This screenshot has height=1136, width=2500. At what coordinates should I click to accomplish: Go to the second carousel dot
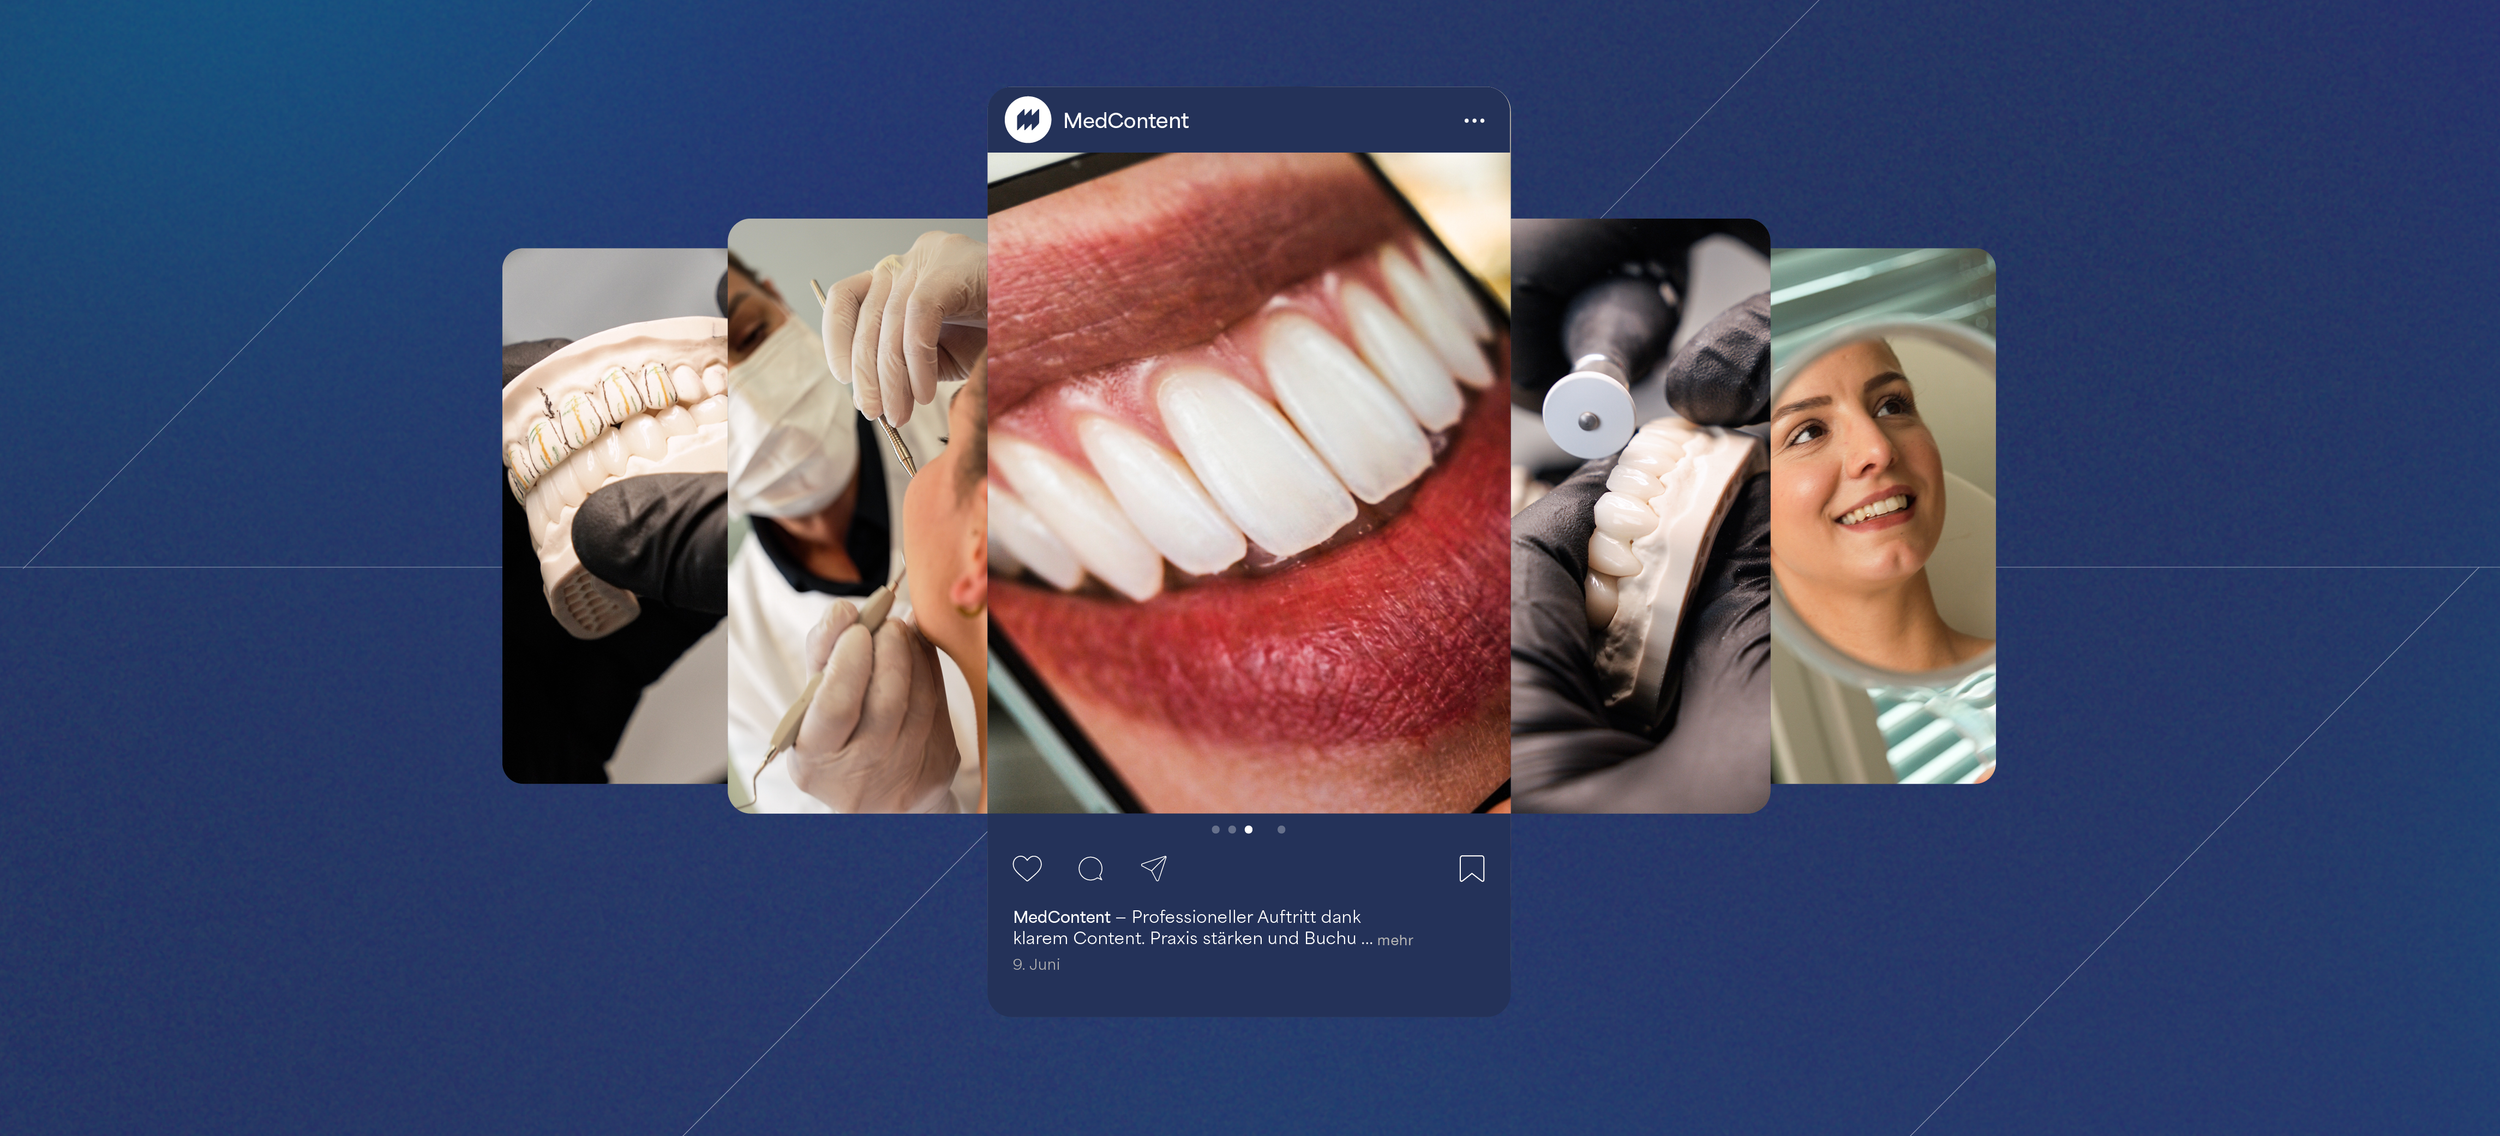[x=1232, y=829]
